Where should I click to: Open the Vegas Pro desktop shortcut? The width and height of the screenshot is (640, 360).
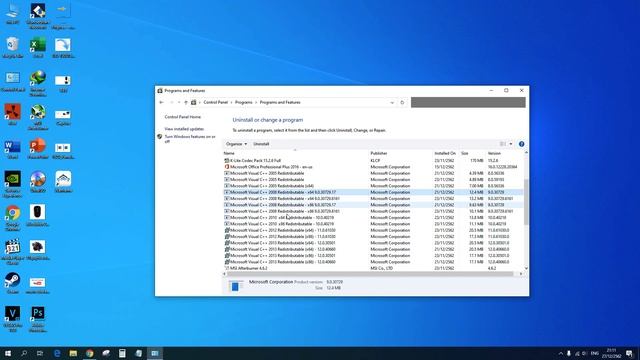point(13,318)
